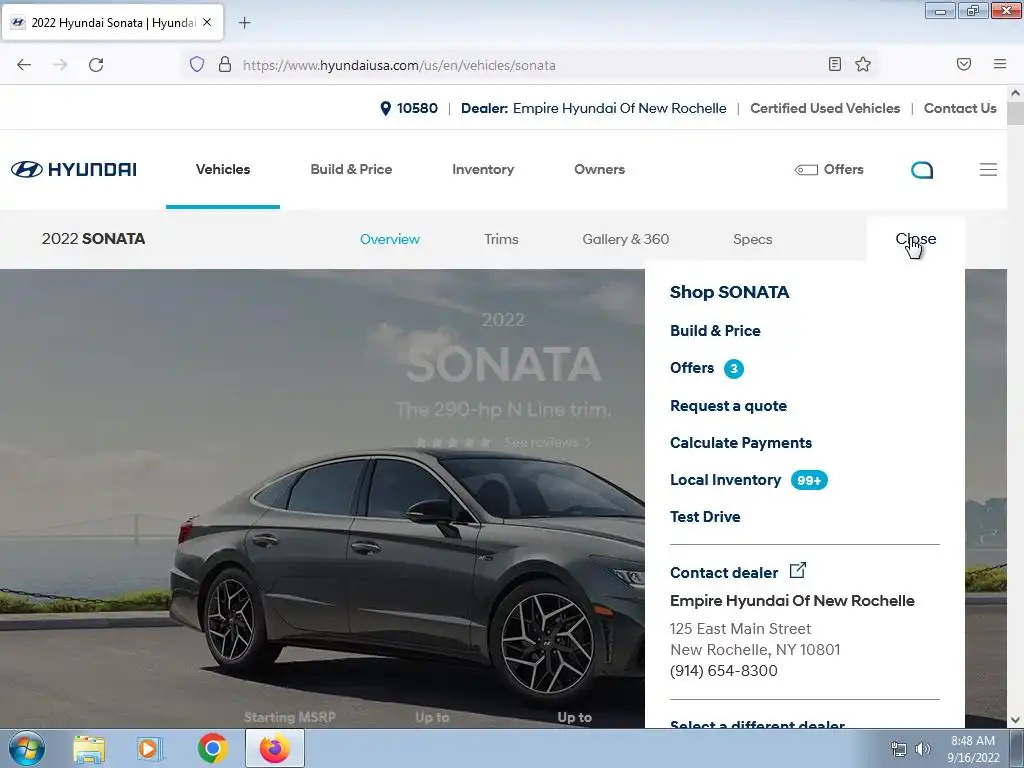Click the Contact Us link
The height and width of the screenshot is (768, 1024).
[x=960, y=108]
